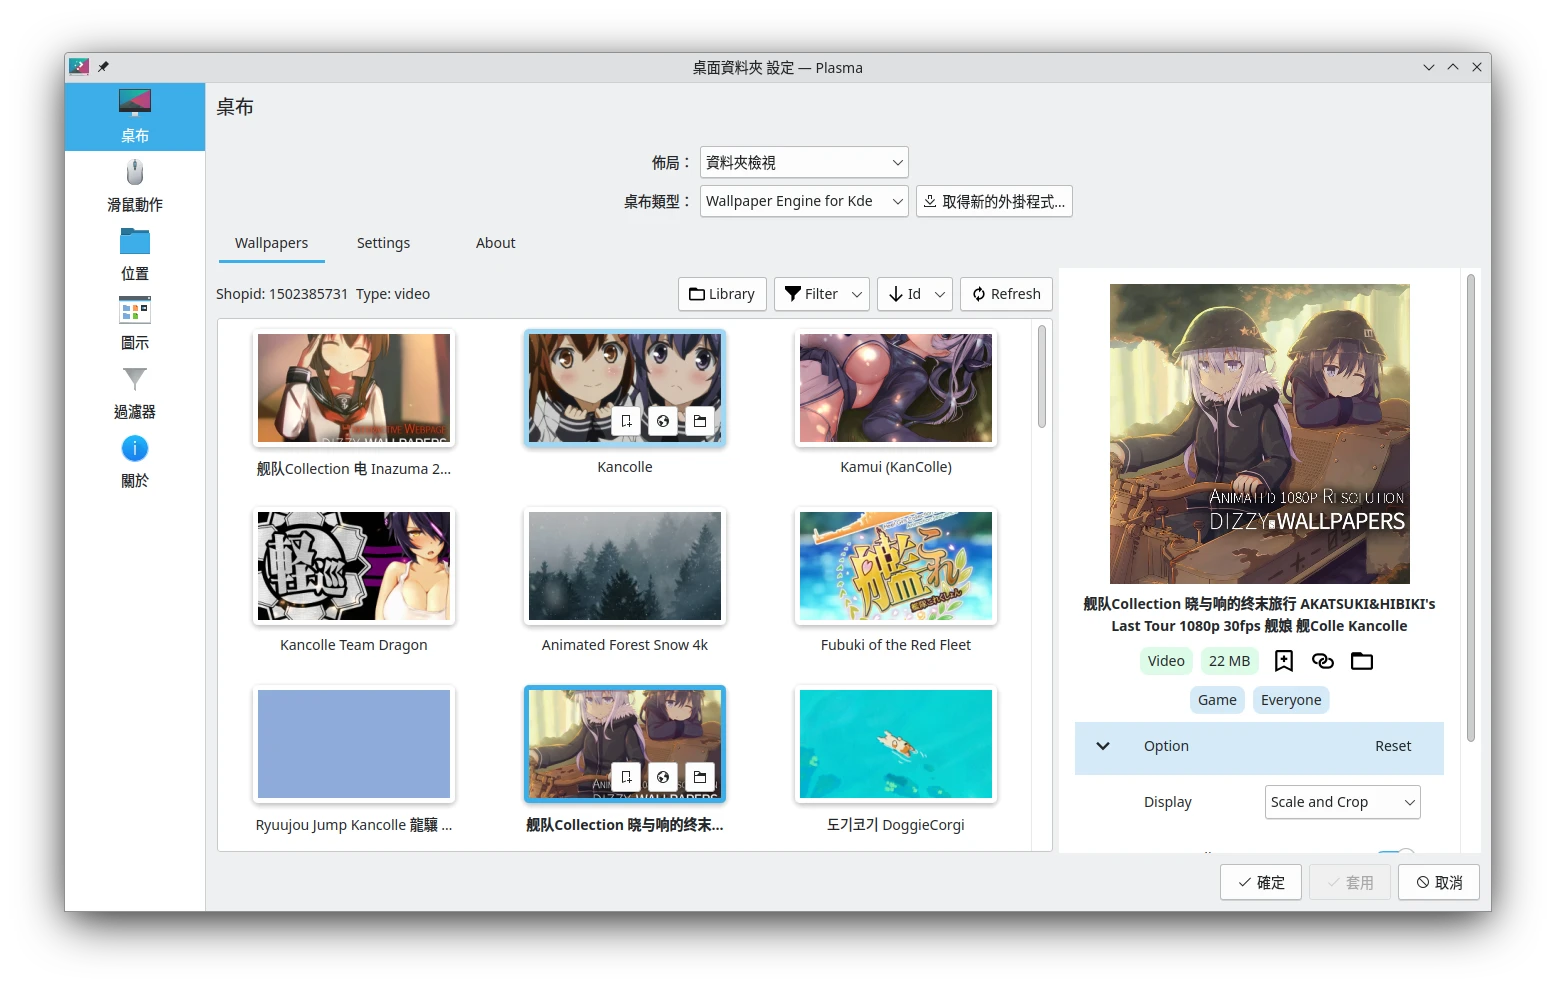Image resolution: width=1556 pixels, height=988 pixels.
Task: Click globe icon on 舰队Collection 晓与响 thumbnail
Action: [663, 777]
